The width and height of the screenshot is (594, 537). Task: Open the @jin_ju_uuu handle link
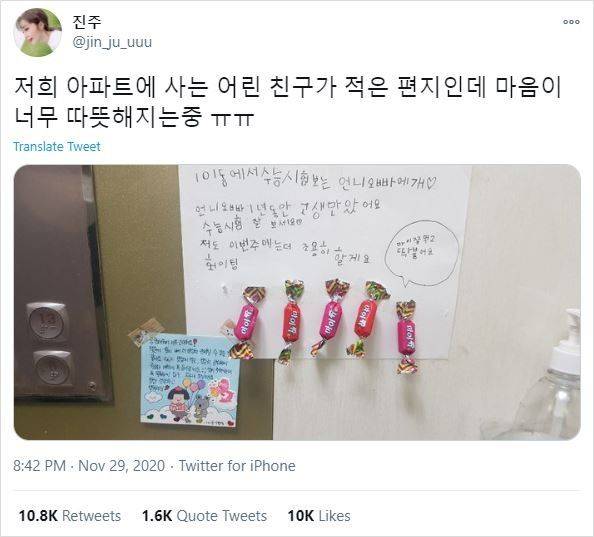pos(112,42)
